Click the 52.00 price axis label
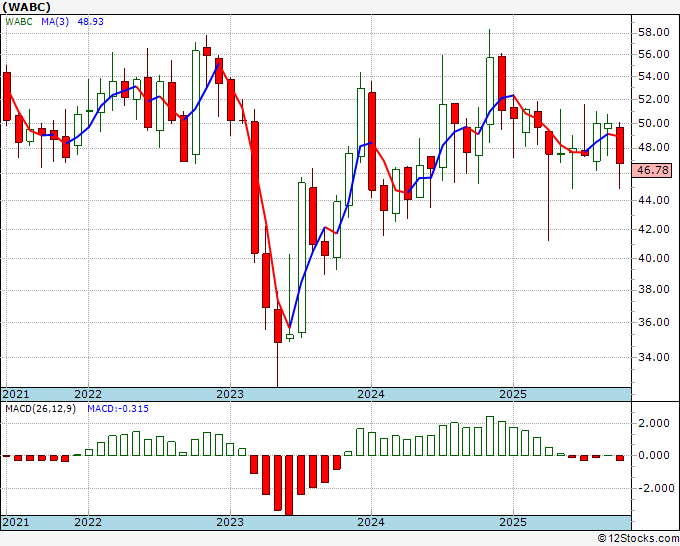Viewport: 680px width, 546px height. click(653, 99)
